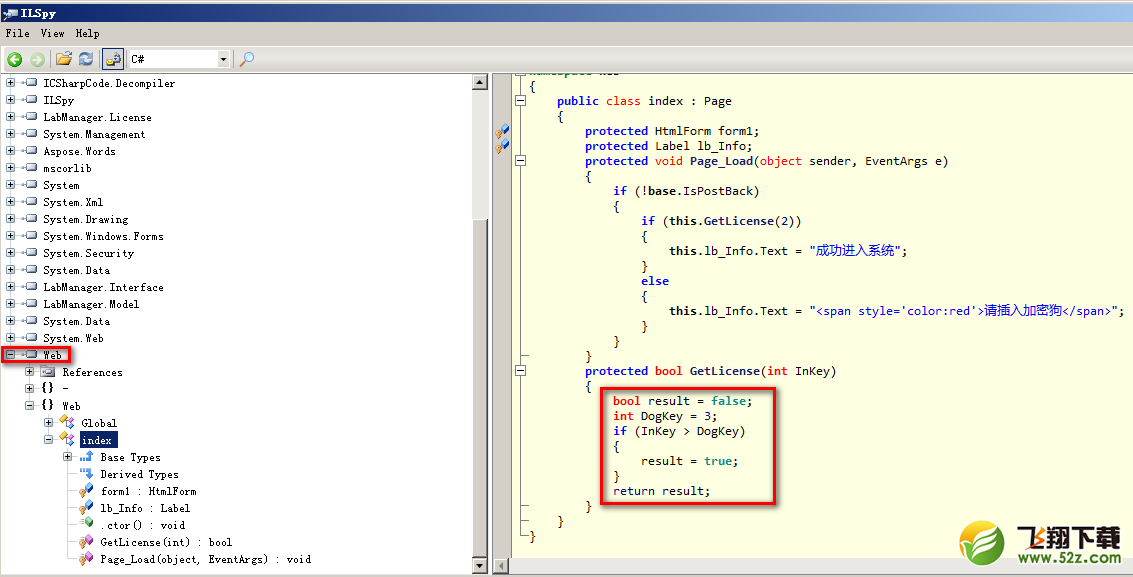Open the View menu
Screen dimensions: 1133x577
(52, 33)
